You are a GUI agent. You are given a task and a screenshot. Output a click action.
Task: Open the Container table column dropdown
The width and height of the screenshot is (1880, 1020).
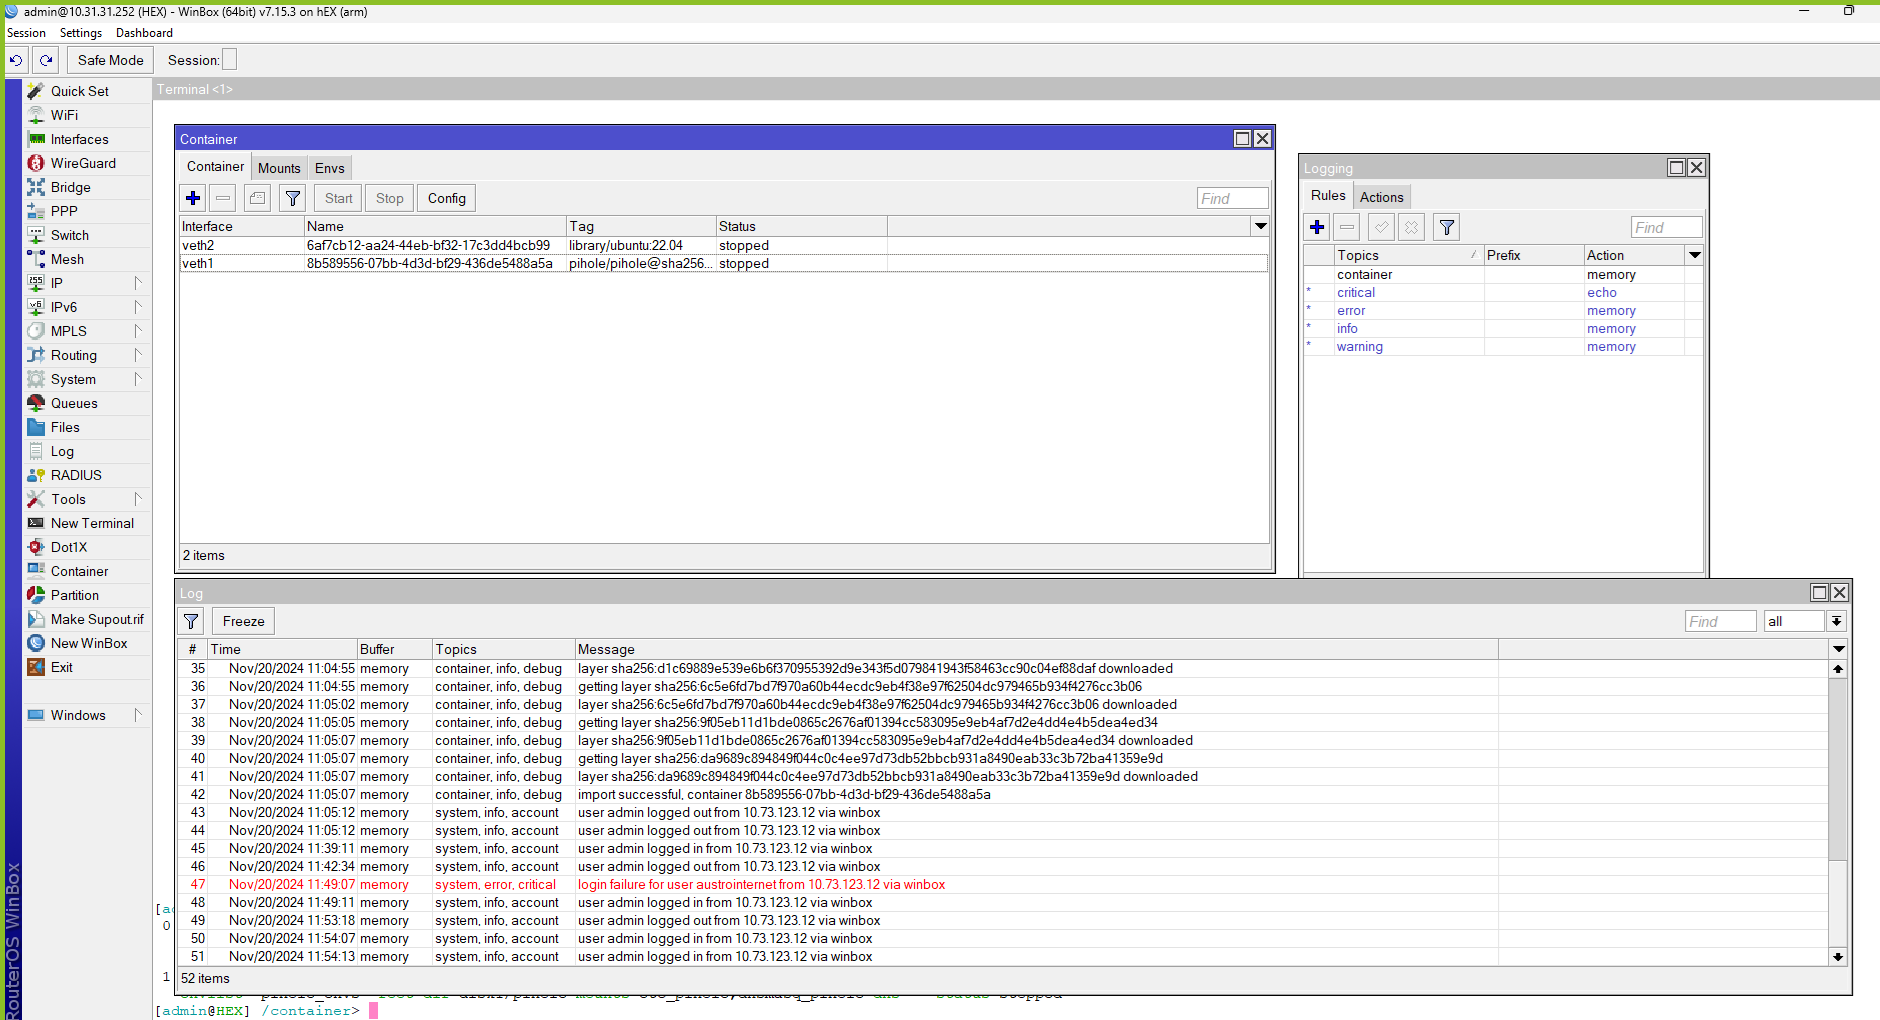click(1260, 226)
